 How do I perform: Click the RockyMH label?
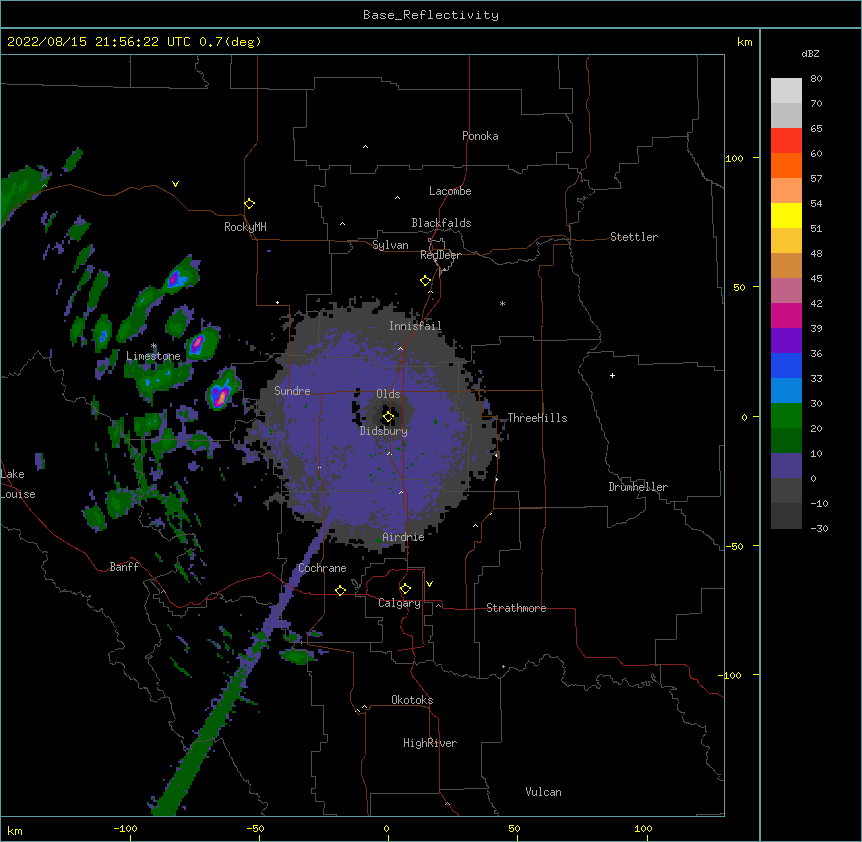(245, 227)
